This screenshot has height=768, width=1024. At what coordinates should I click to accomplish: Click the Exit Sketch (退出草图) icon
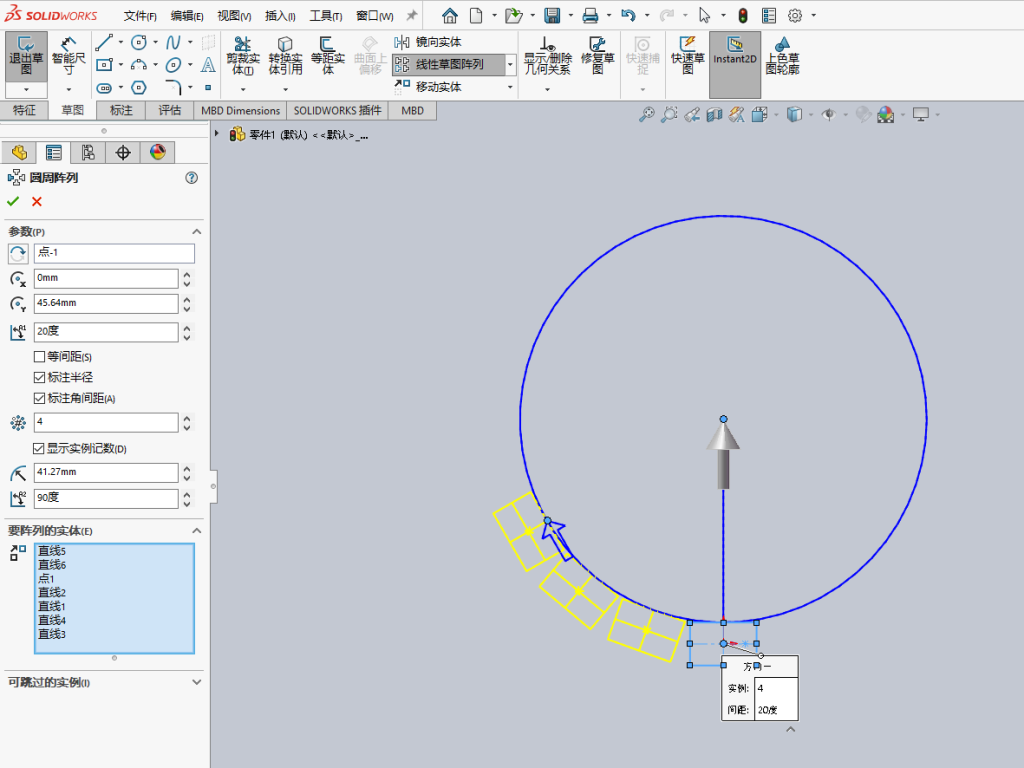(26, 56)
